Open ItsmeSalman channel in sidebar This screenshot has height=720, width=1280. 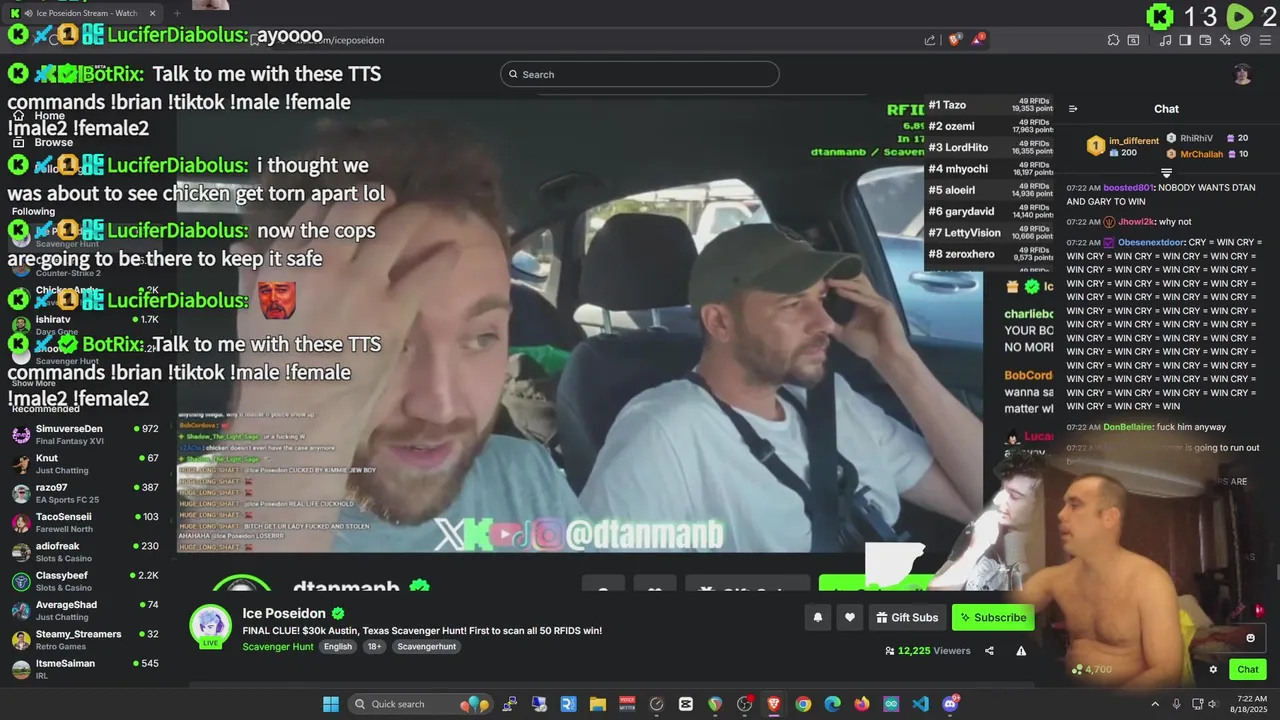88,669
